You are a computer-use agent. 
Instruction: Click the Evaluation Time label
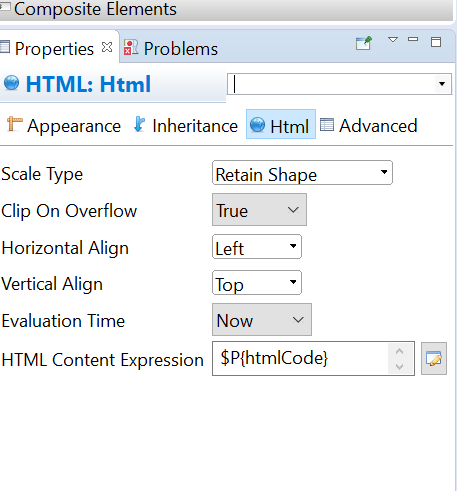point(63,321)
